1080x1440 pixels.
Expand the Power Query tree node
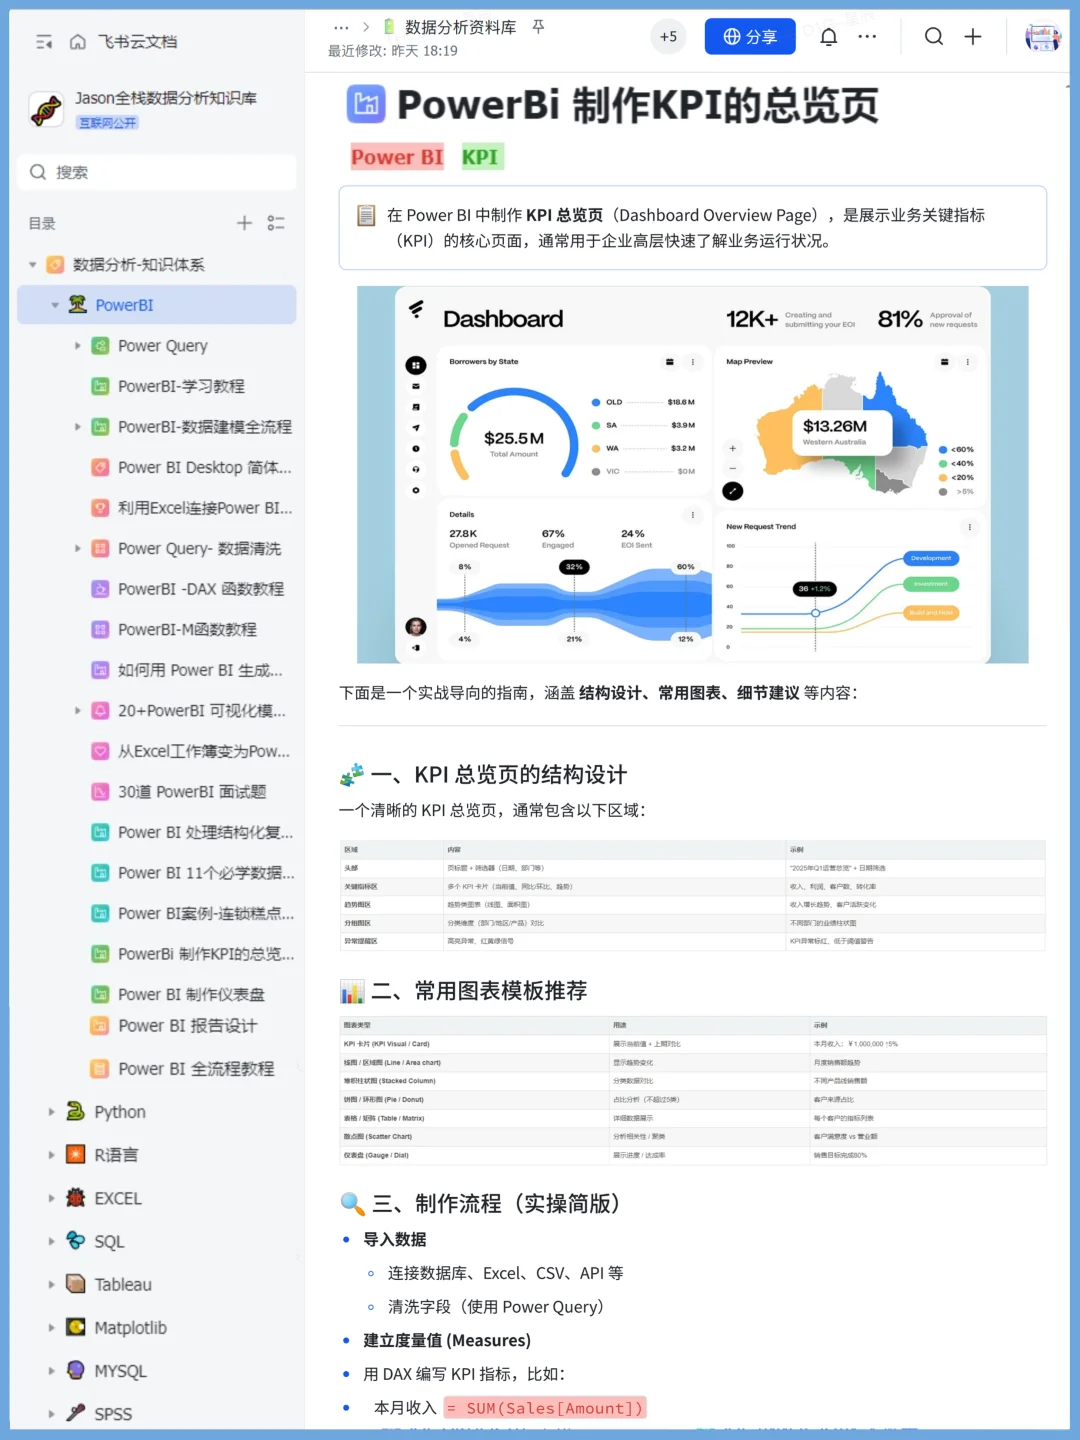click(78, 346)
